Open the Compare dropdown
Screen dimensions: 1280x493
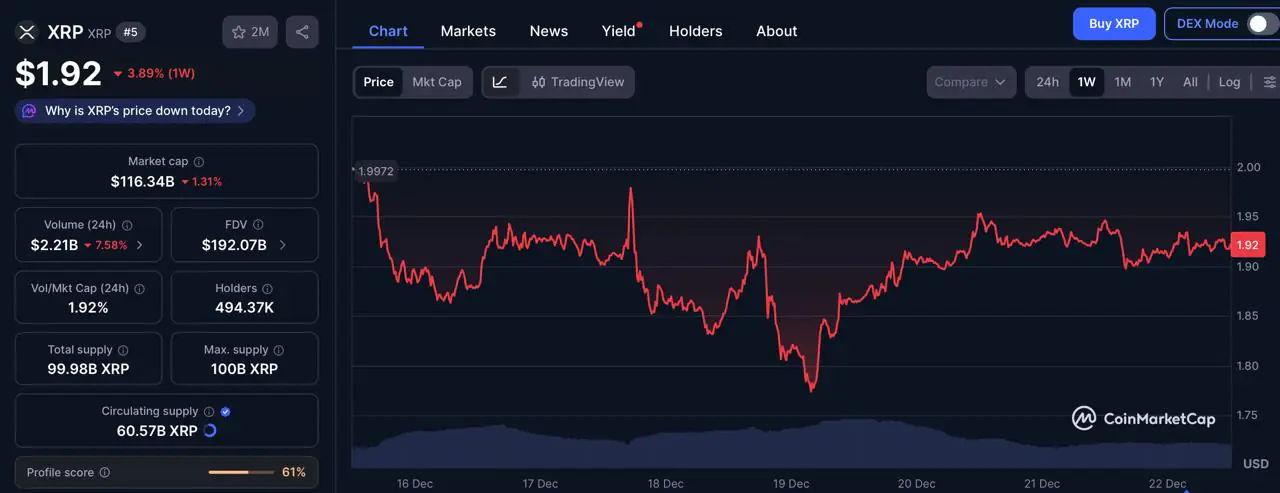(x=970, y=82)
